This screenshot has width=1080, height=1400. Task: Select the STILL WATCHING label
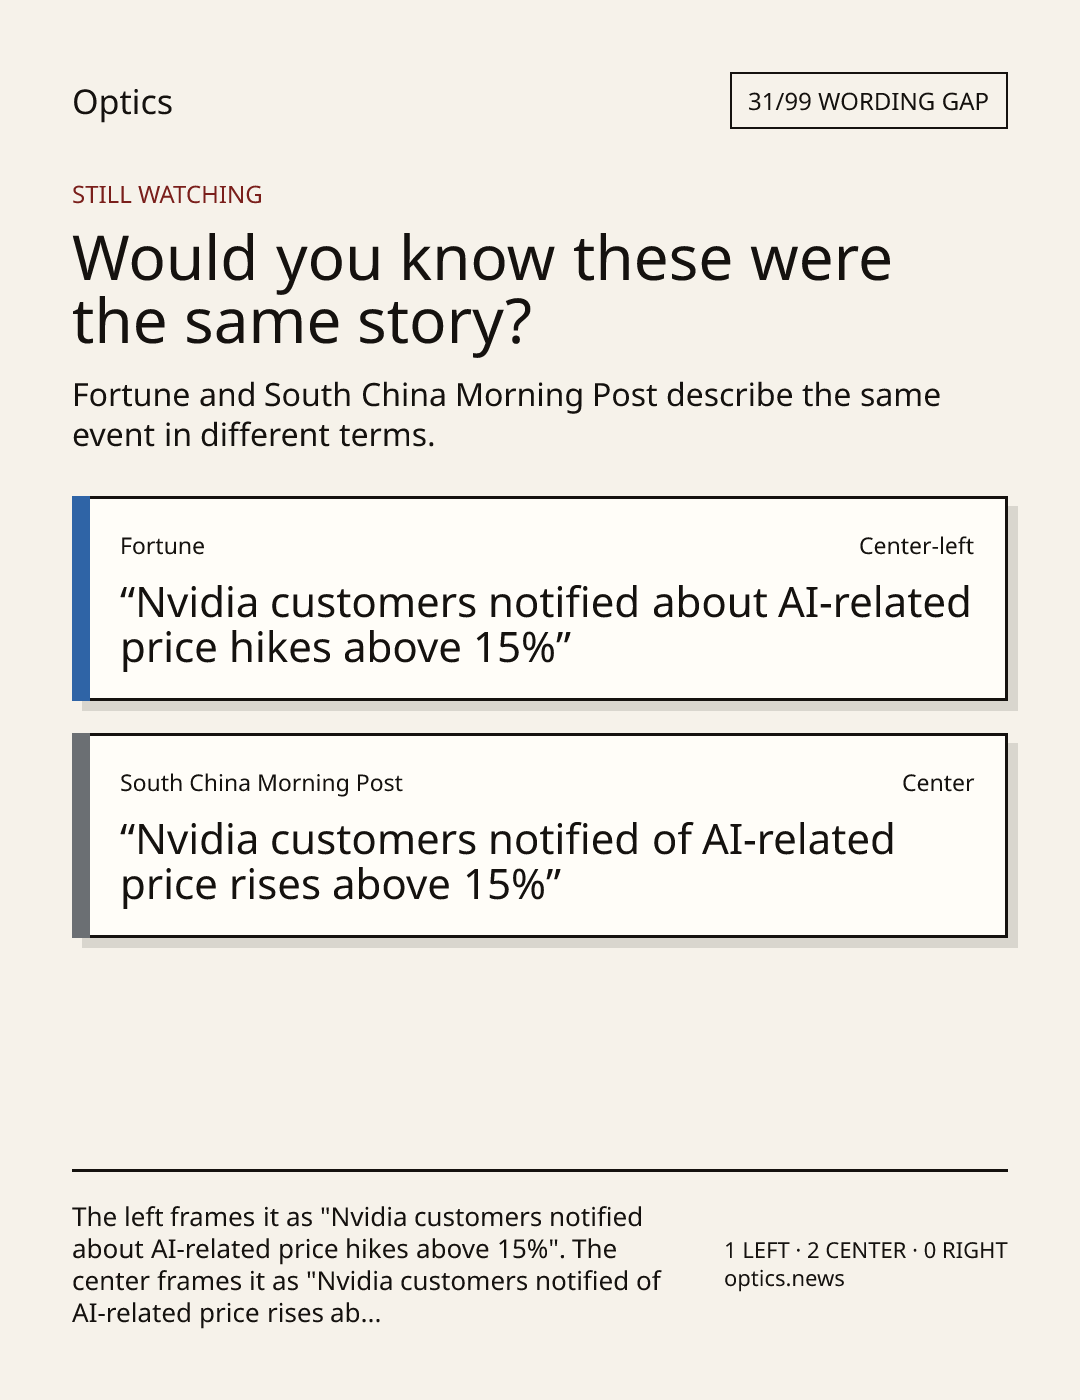(x=167, y=195)
